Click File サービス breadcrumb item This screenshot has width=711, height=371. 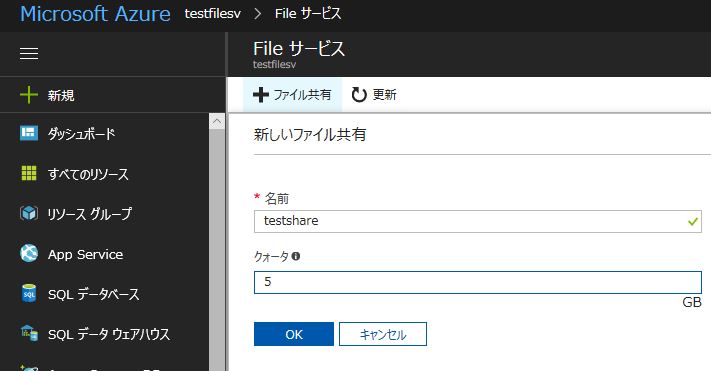pos(308,14)
